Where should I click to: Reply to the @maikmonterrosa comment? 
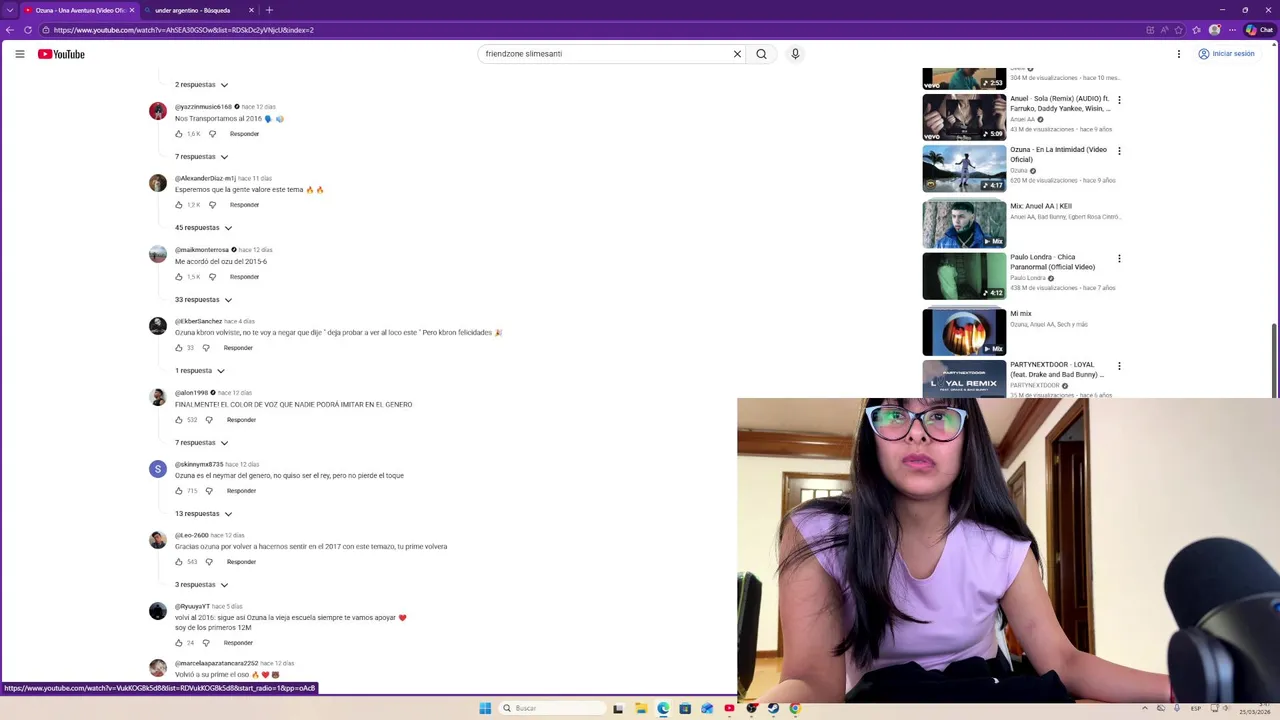click(244, 277)
